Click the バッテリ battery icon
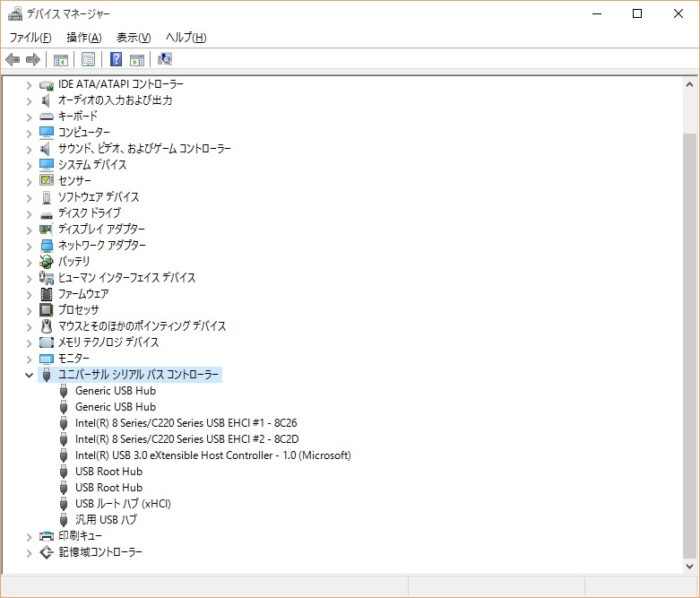The height and width of the screenshot is (598, 700). coord(46,262)
